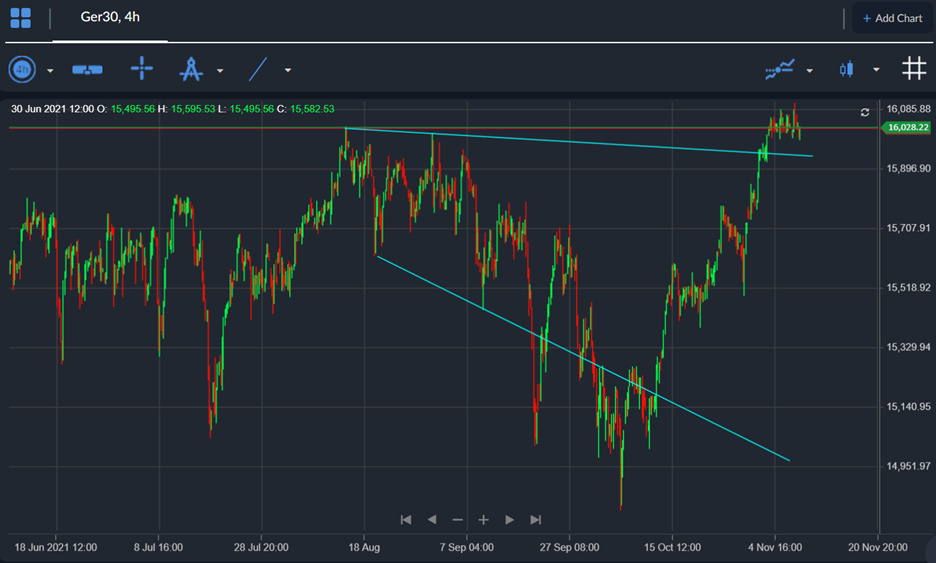Expand the timeframe dropdown arrow
This screenshot has height=563, width=936.
click(50, 70)
